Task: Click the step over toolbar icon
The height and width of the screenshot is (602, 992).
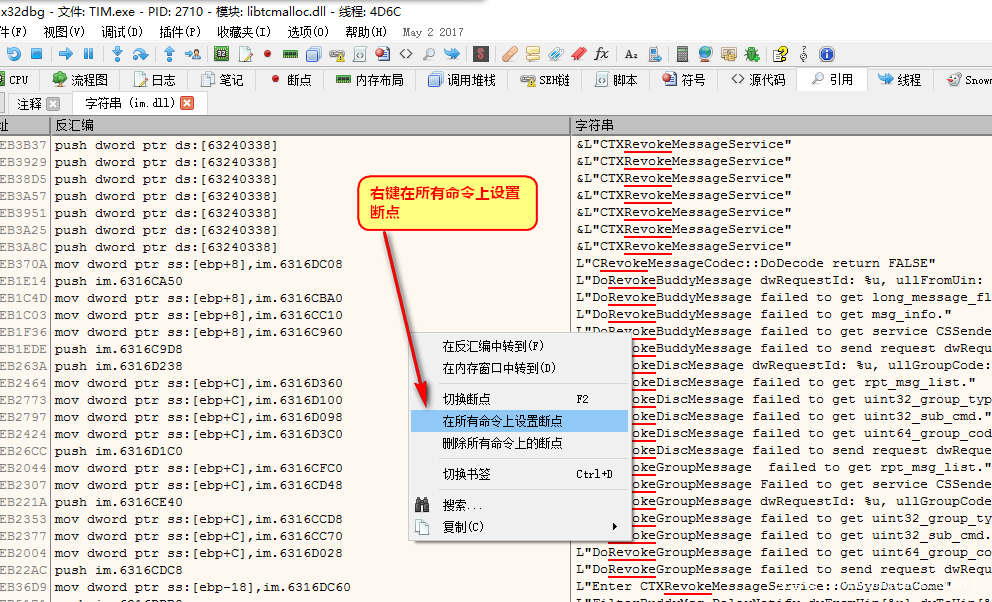Action: [x=139, y=54]
